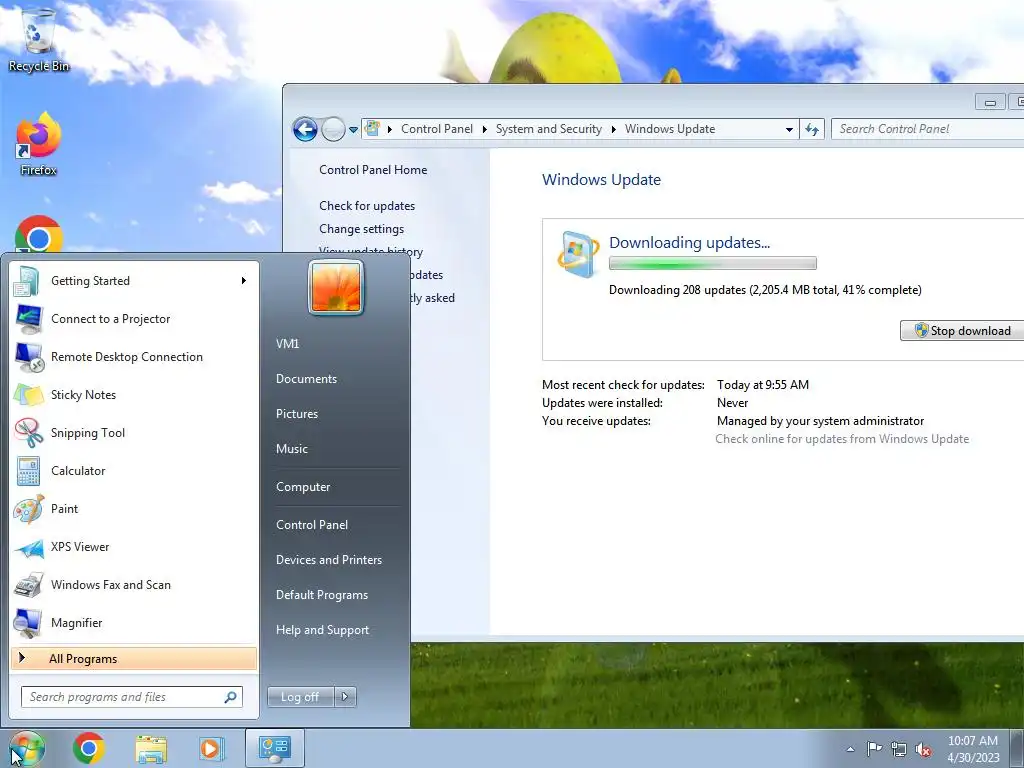Open the Chrome desktop shortcut icon

point(39,234)
